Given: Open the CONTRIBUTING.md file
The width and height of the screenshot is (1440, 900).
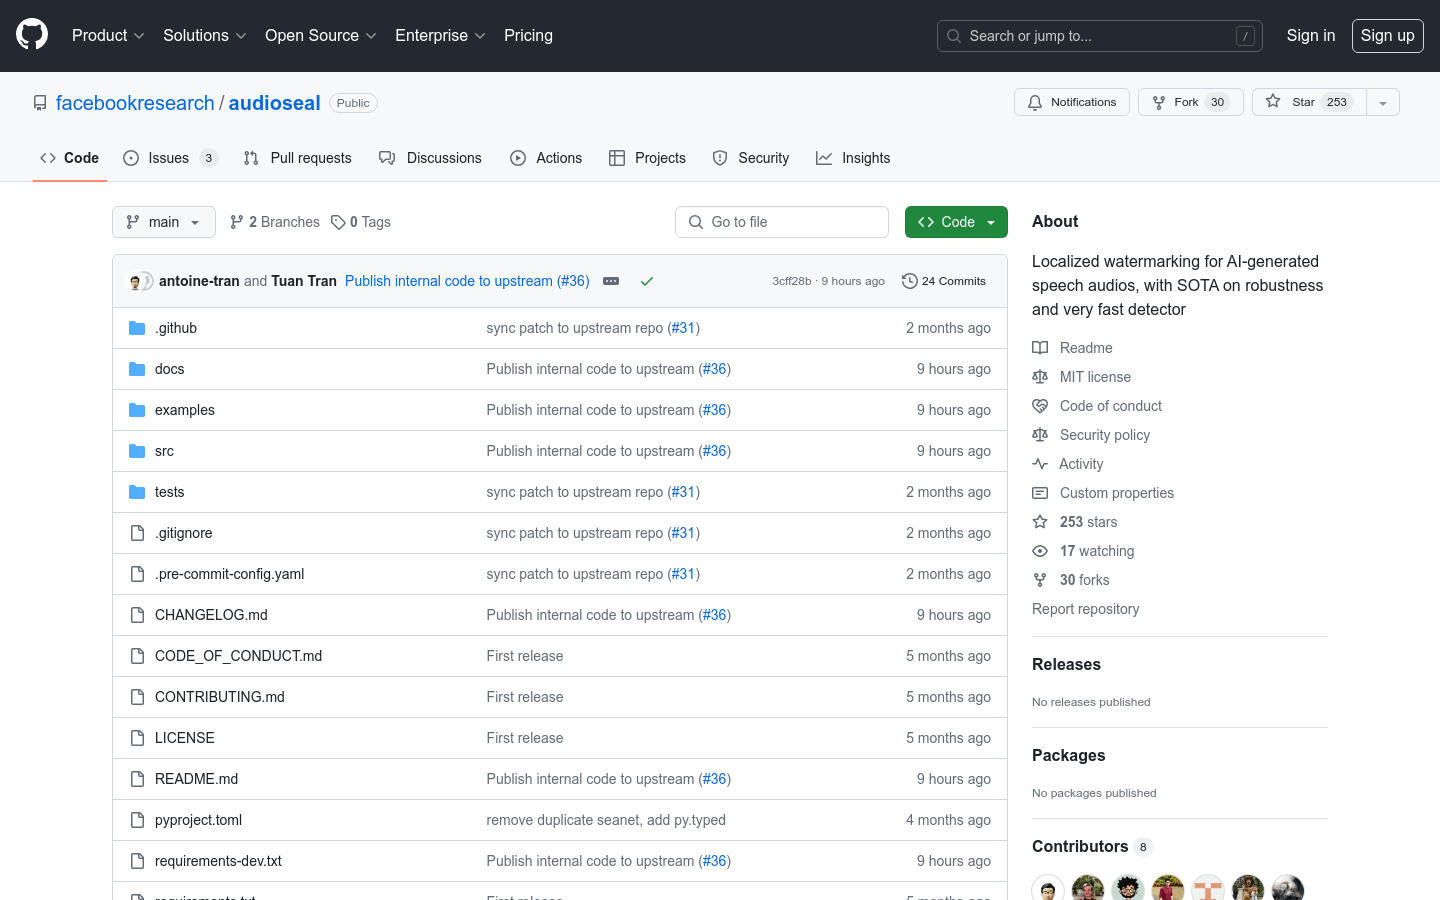Looking at the screenshot, I should coord(220,697).
